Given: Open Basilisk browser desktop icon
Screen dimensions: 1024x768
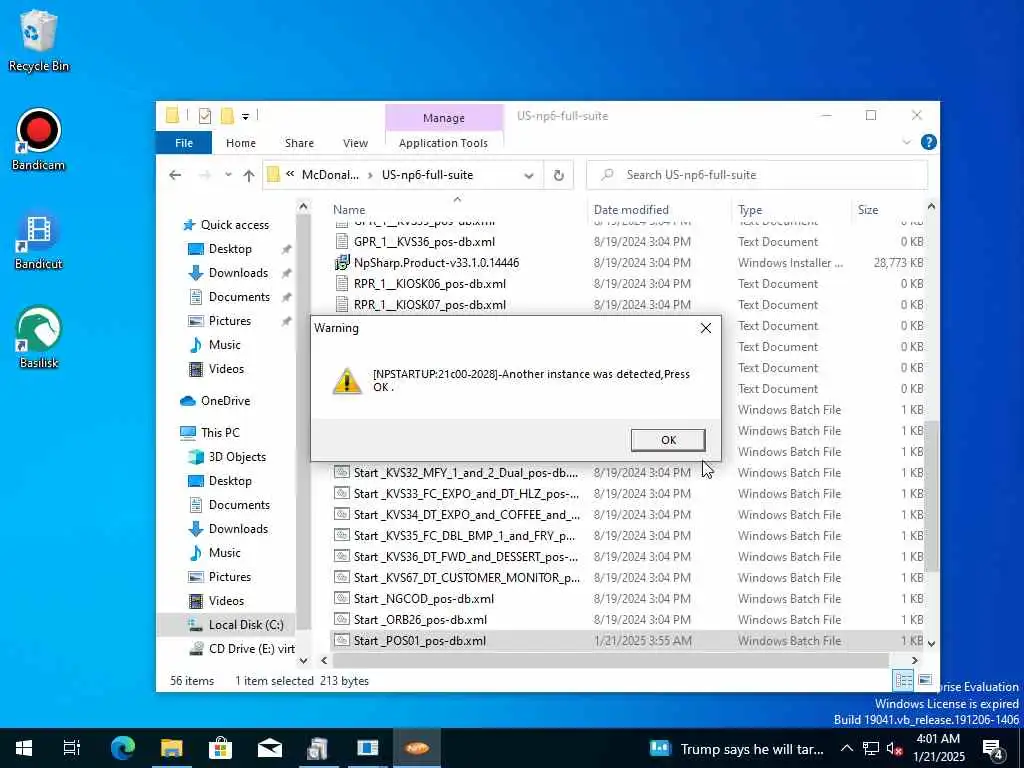Looking at the screenshot, I should (39, 338).
